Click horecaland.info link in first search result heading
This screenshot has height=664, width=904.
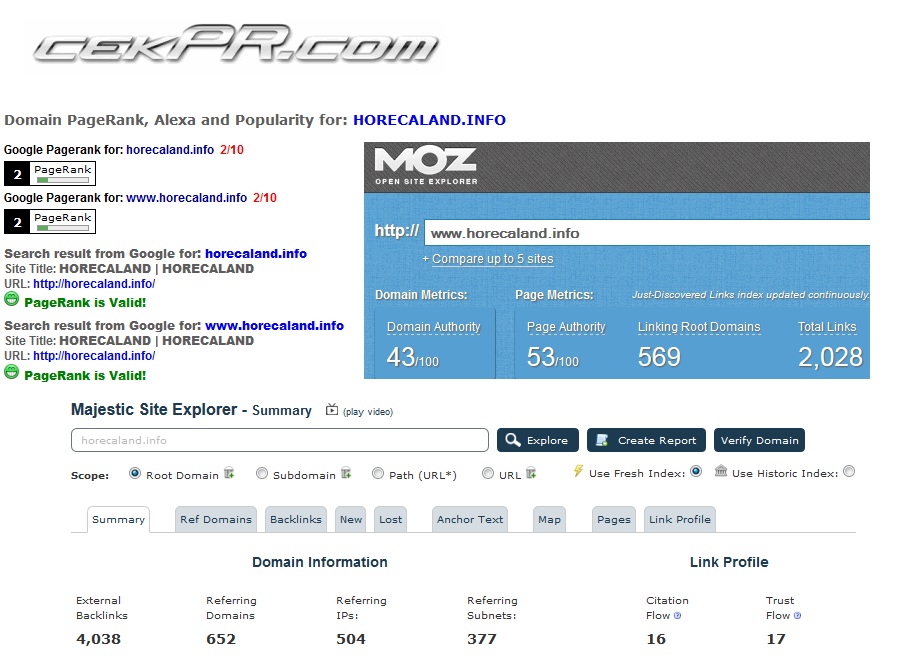tap(256, 254)
